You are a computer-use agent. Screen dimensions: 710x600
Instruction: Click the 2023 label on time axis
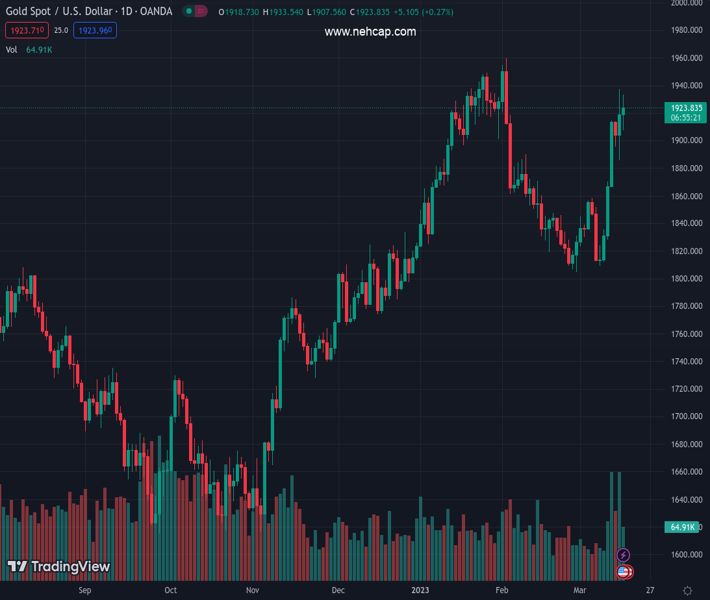[420, 591]
